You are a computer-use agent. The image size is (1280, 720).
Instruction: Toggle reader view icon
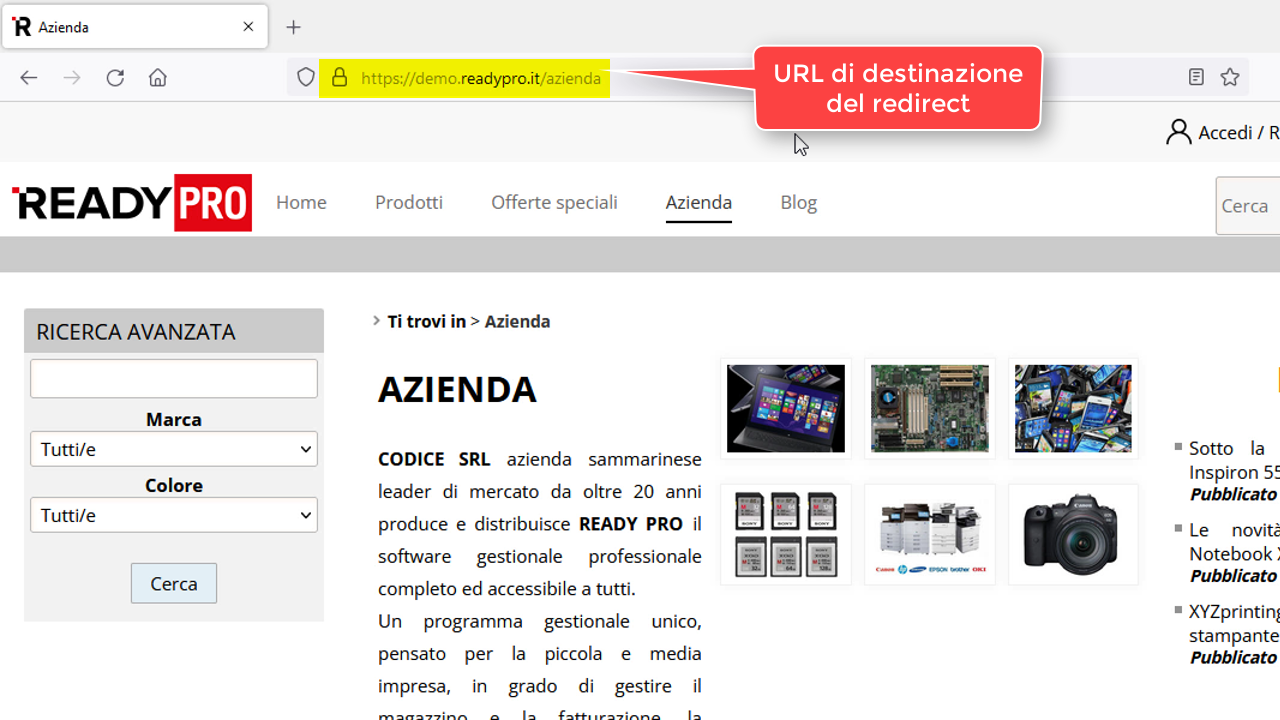coord(1196,78)
